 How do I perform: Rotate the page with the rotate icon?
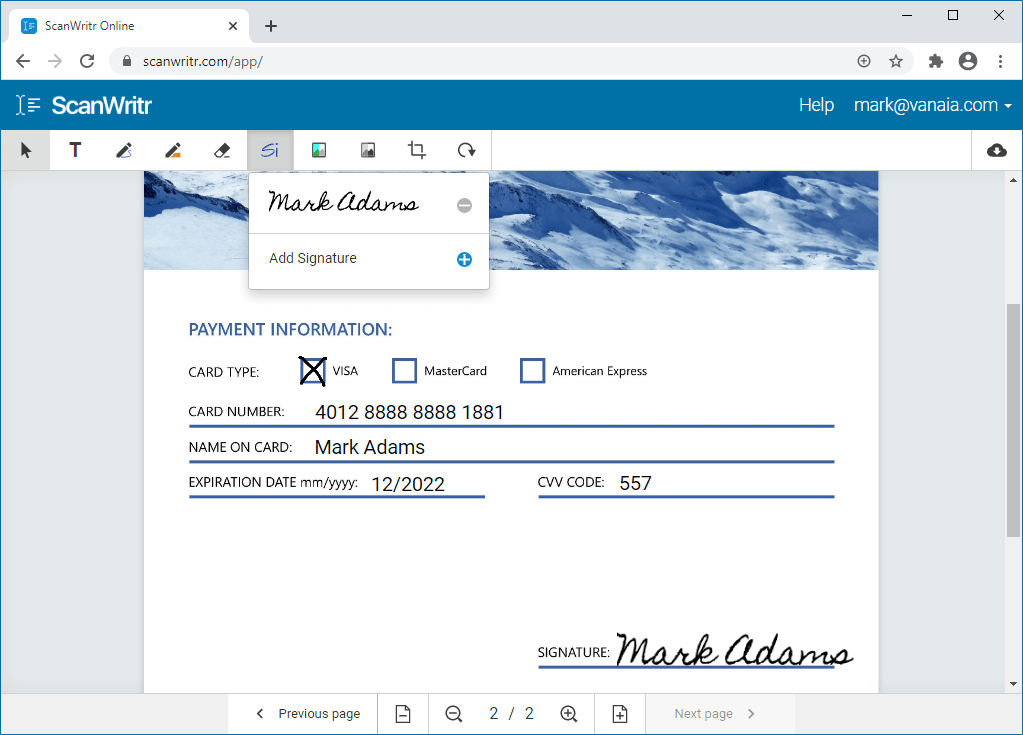(x=466, y=150)
